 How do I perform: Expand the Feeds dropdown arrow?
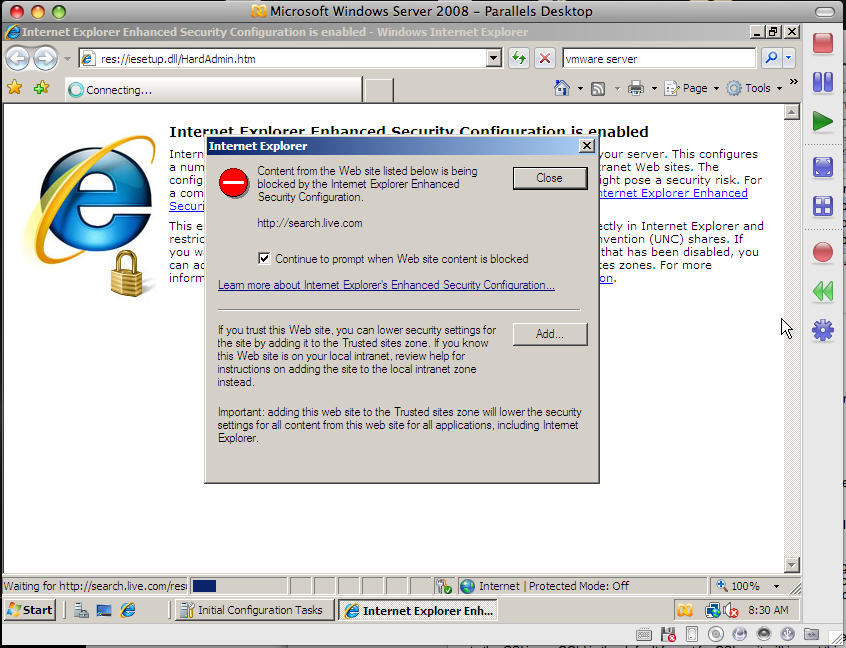[x=617, y=88]
